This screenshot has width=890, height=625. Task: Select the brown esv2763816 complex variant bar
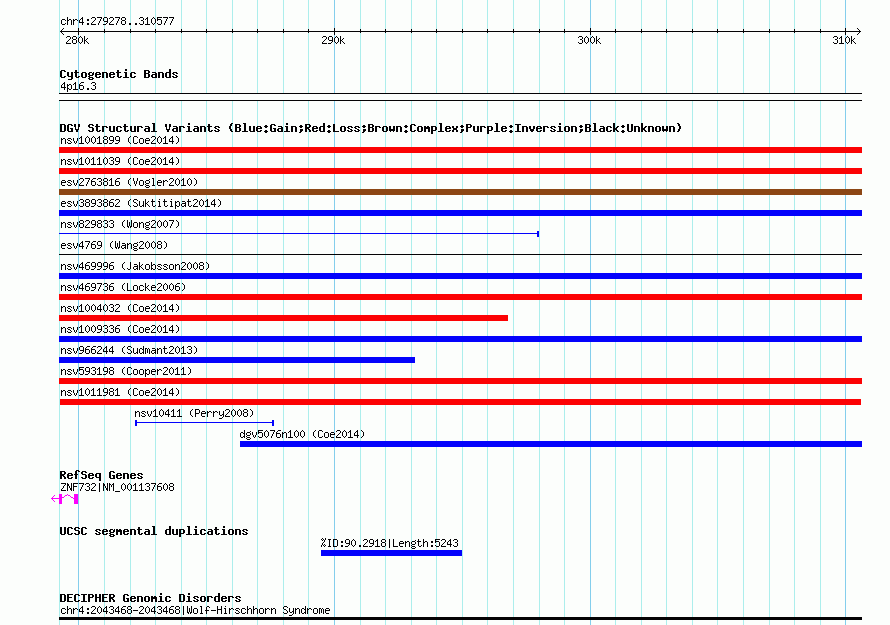click(x=460, y=192)
